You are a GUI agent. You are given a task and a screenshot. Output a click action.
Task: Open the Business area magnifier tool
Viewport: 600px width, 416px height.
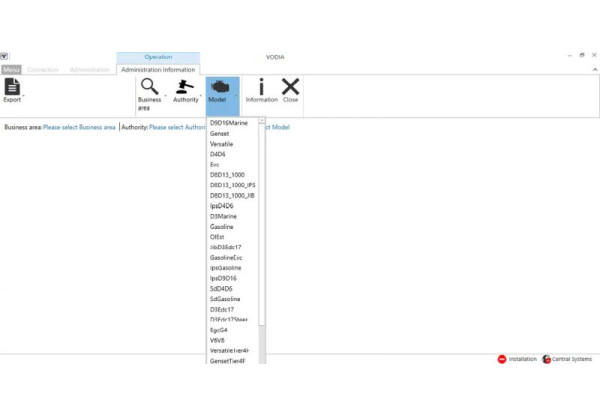pos(149,87)
